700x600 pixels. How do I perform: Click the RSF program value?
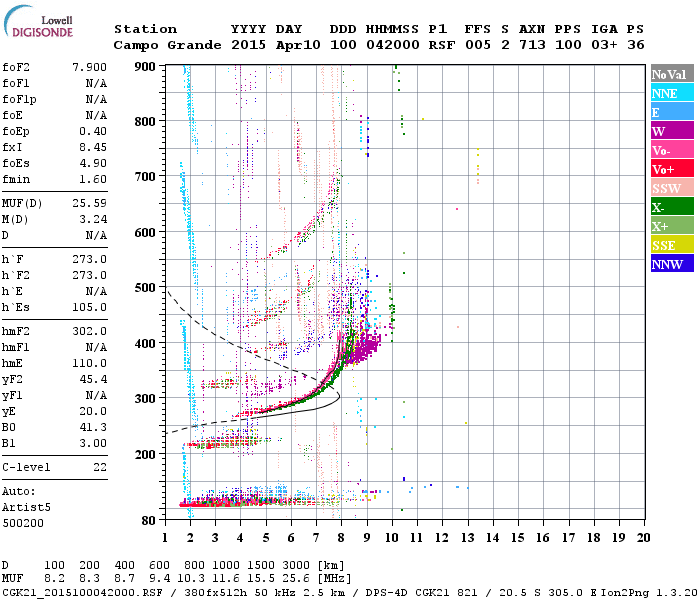click(x=442, y=45)
